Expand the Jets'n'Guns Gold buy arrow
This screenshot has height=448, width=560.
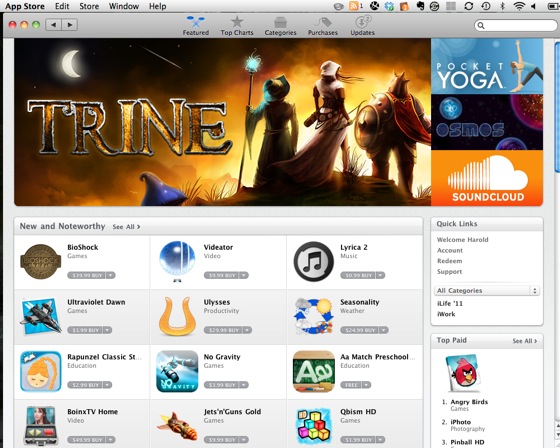click(x=244, y=440)
